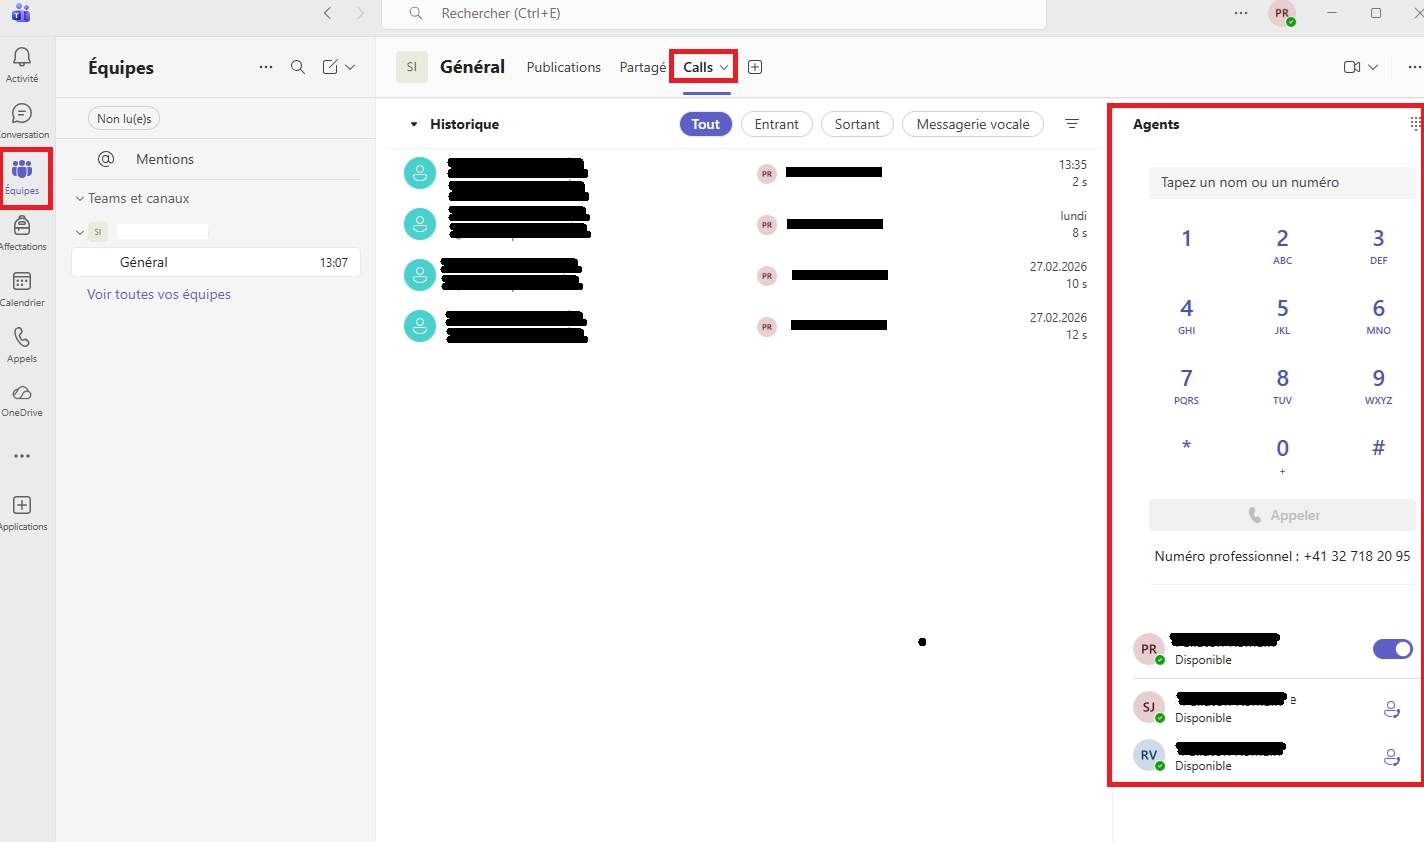Select the Entrant filter pill
The image size is (1424, 842).
click(x=776, y=124)
